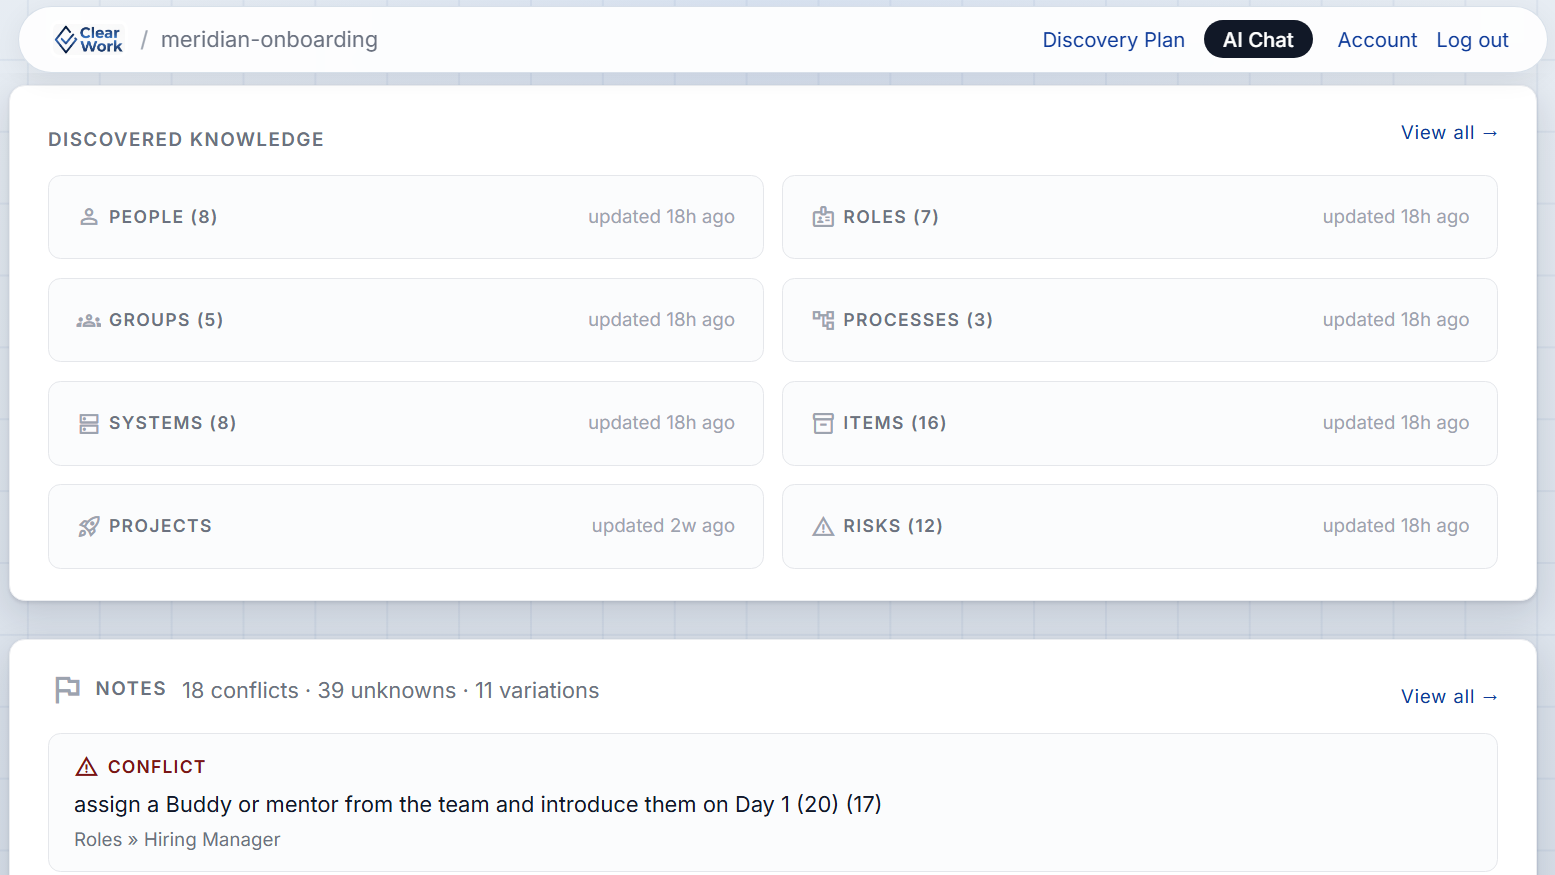Open the GROUPS (5) card
Screen dimensions: 1555x875
tap(406, 320)
